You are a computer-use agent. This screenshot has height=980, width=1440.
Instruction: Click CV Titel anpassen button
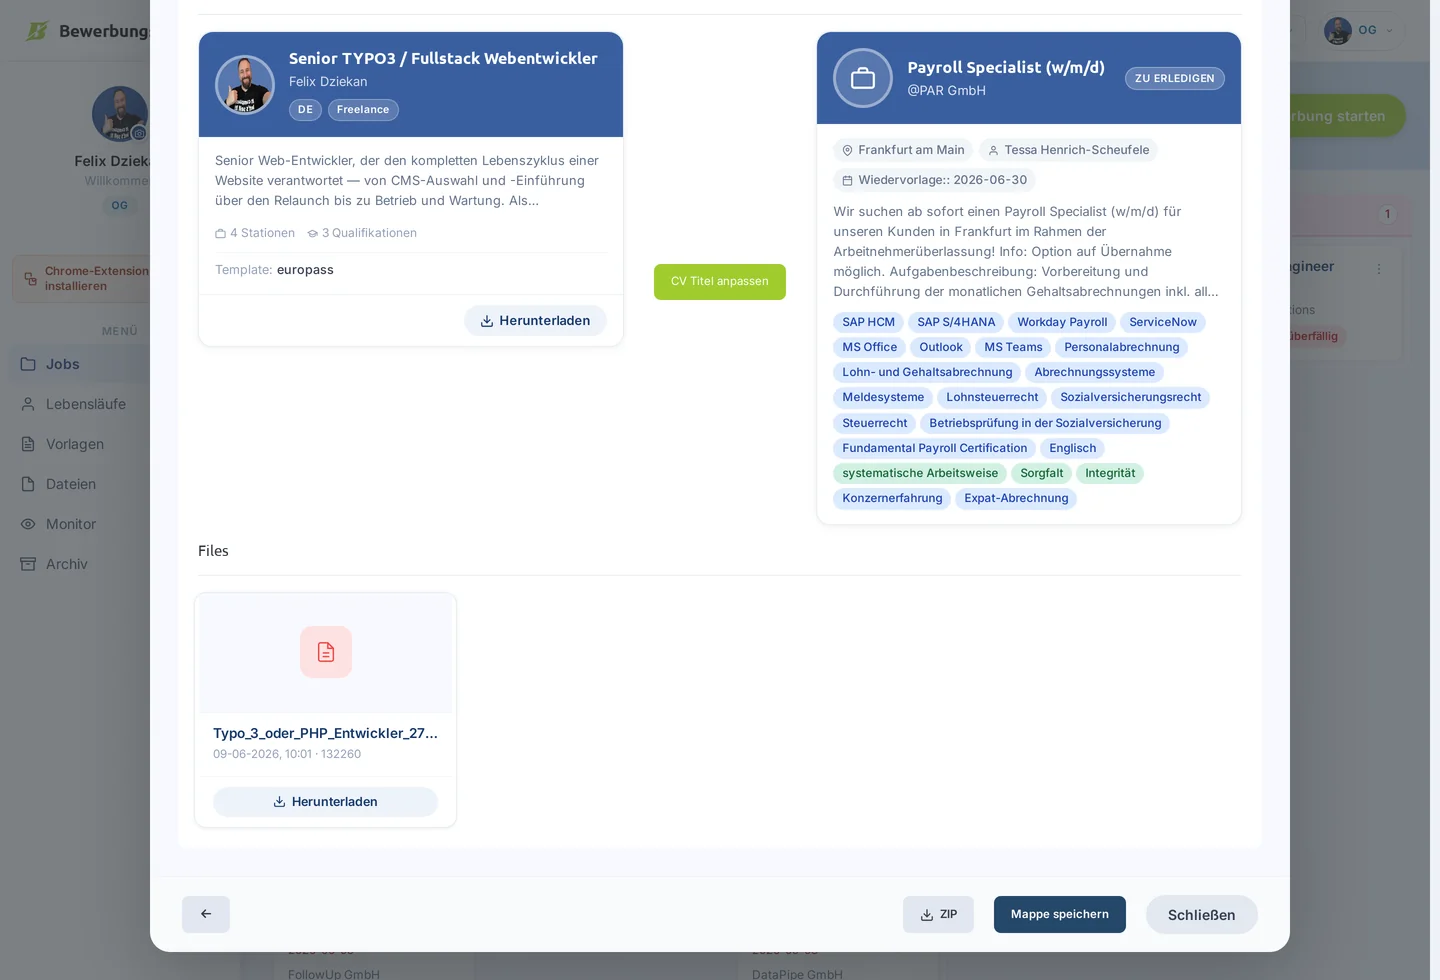[720, 282]
